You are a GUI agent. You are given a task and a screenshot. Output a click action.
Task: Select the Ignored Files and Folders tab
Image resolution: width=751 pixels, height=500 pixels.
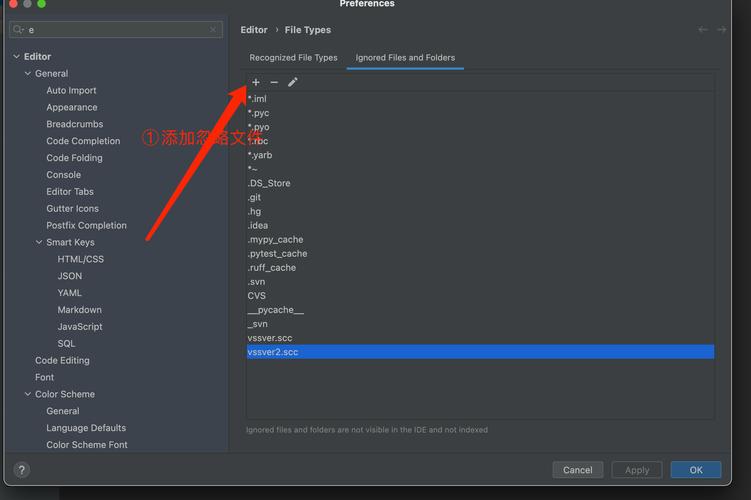[x=405, y=58]
